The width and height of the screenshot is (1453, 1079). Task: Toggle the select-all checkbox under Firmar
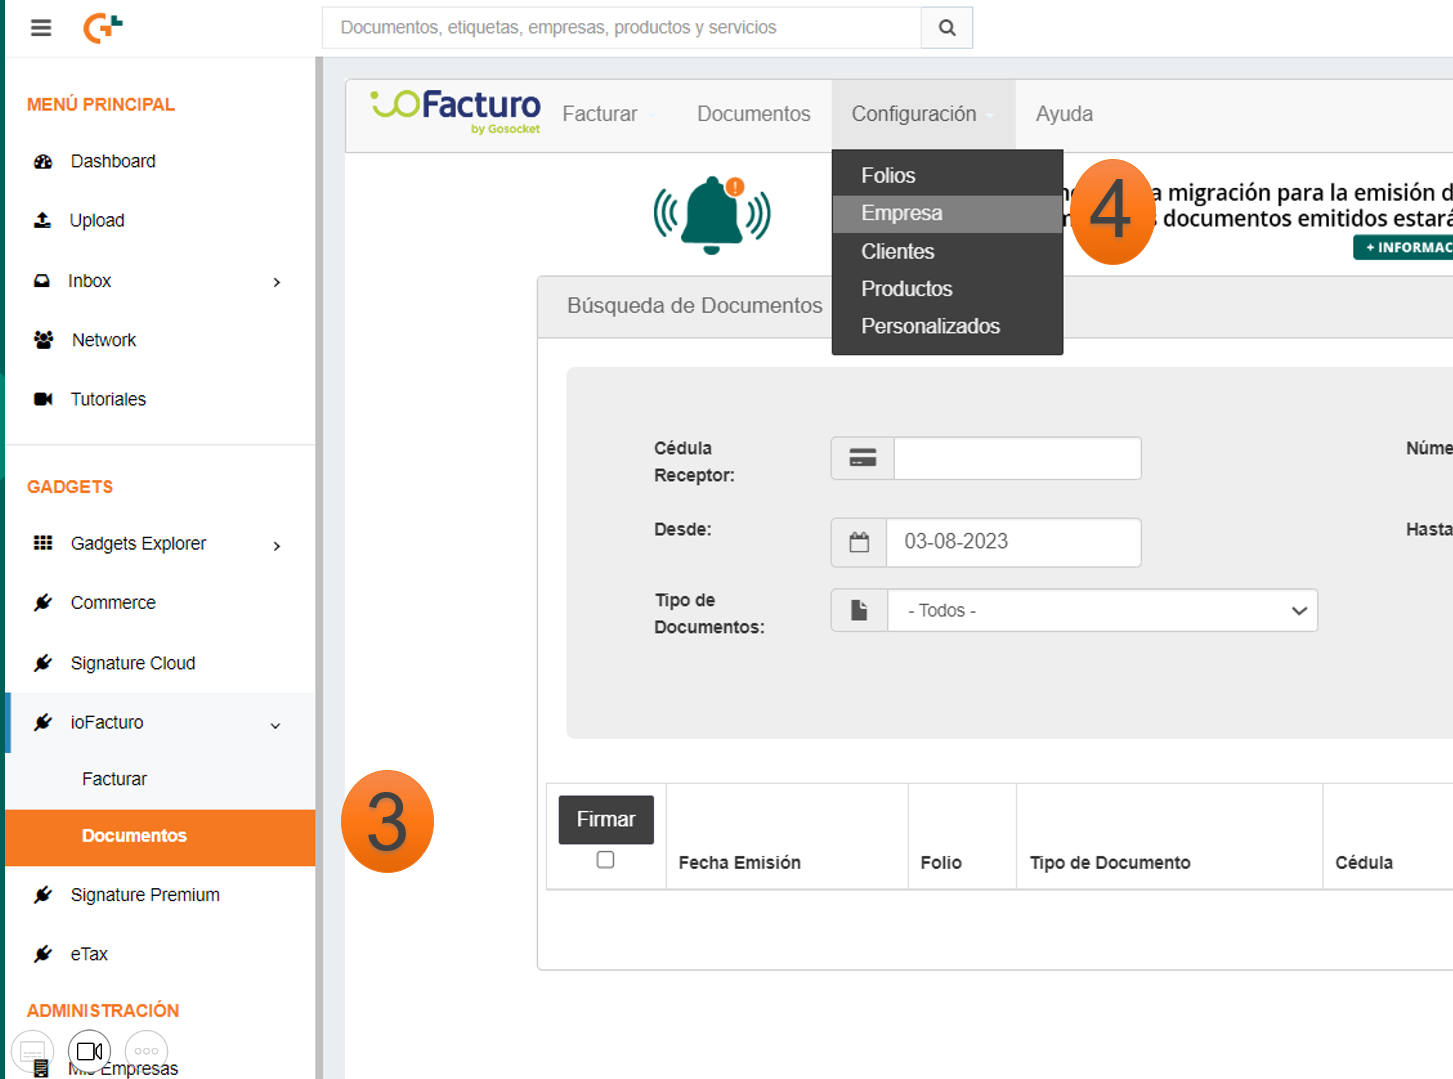605,860
